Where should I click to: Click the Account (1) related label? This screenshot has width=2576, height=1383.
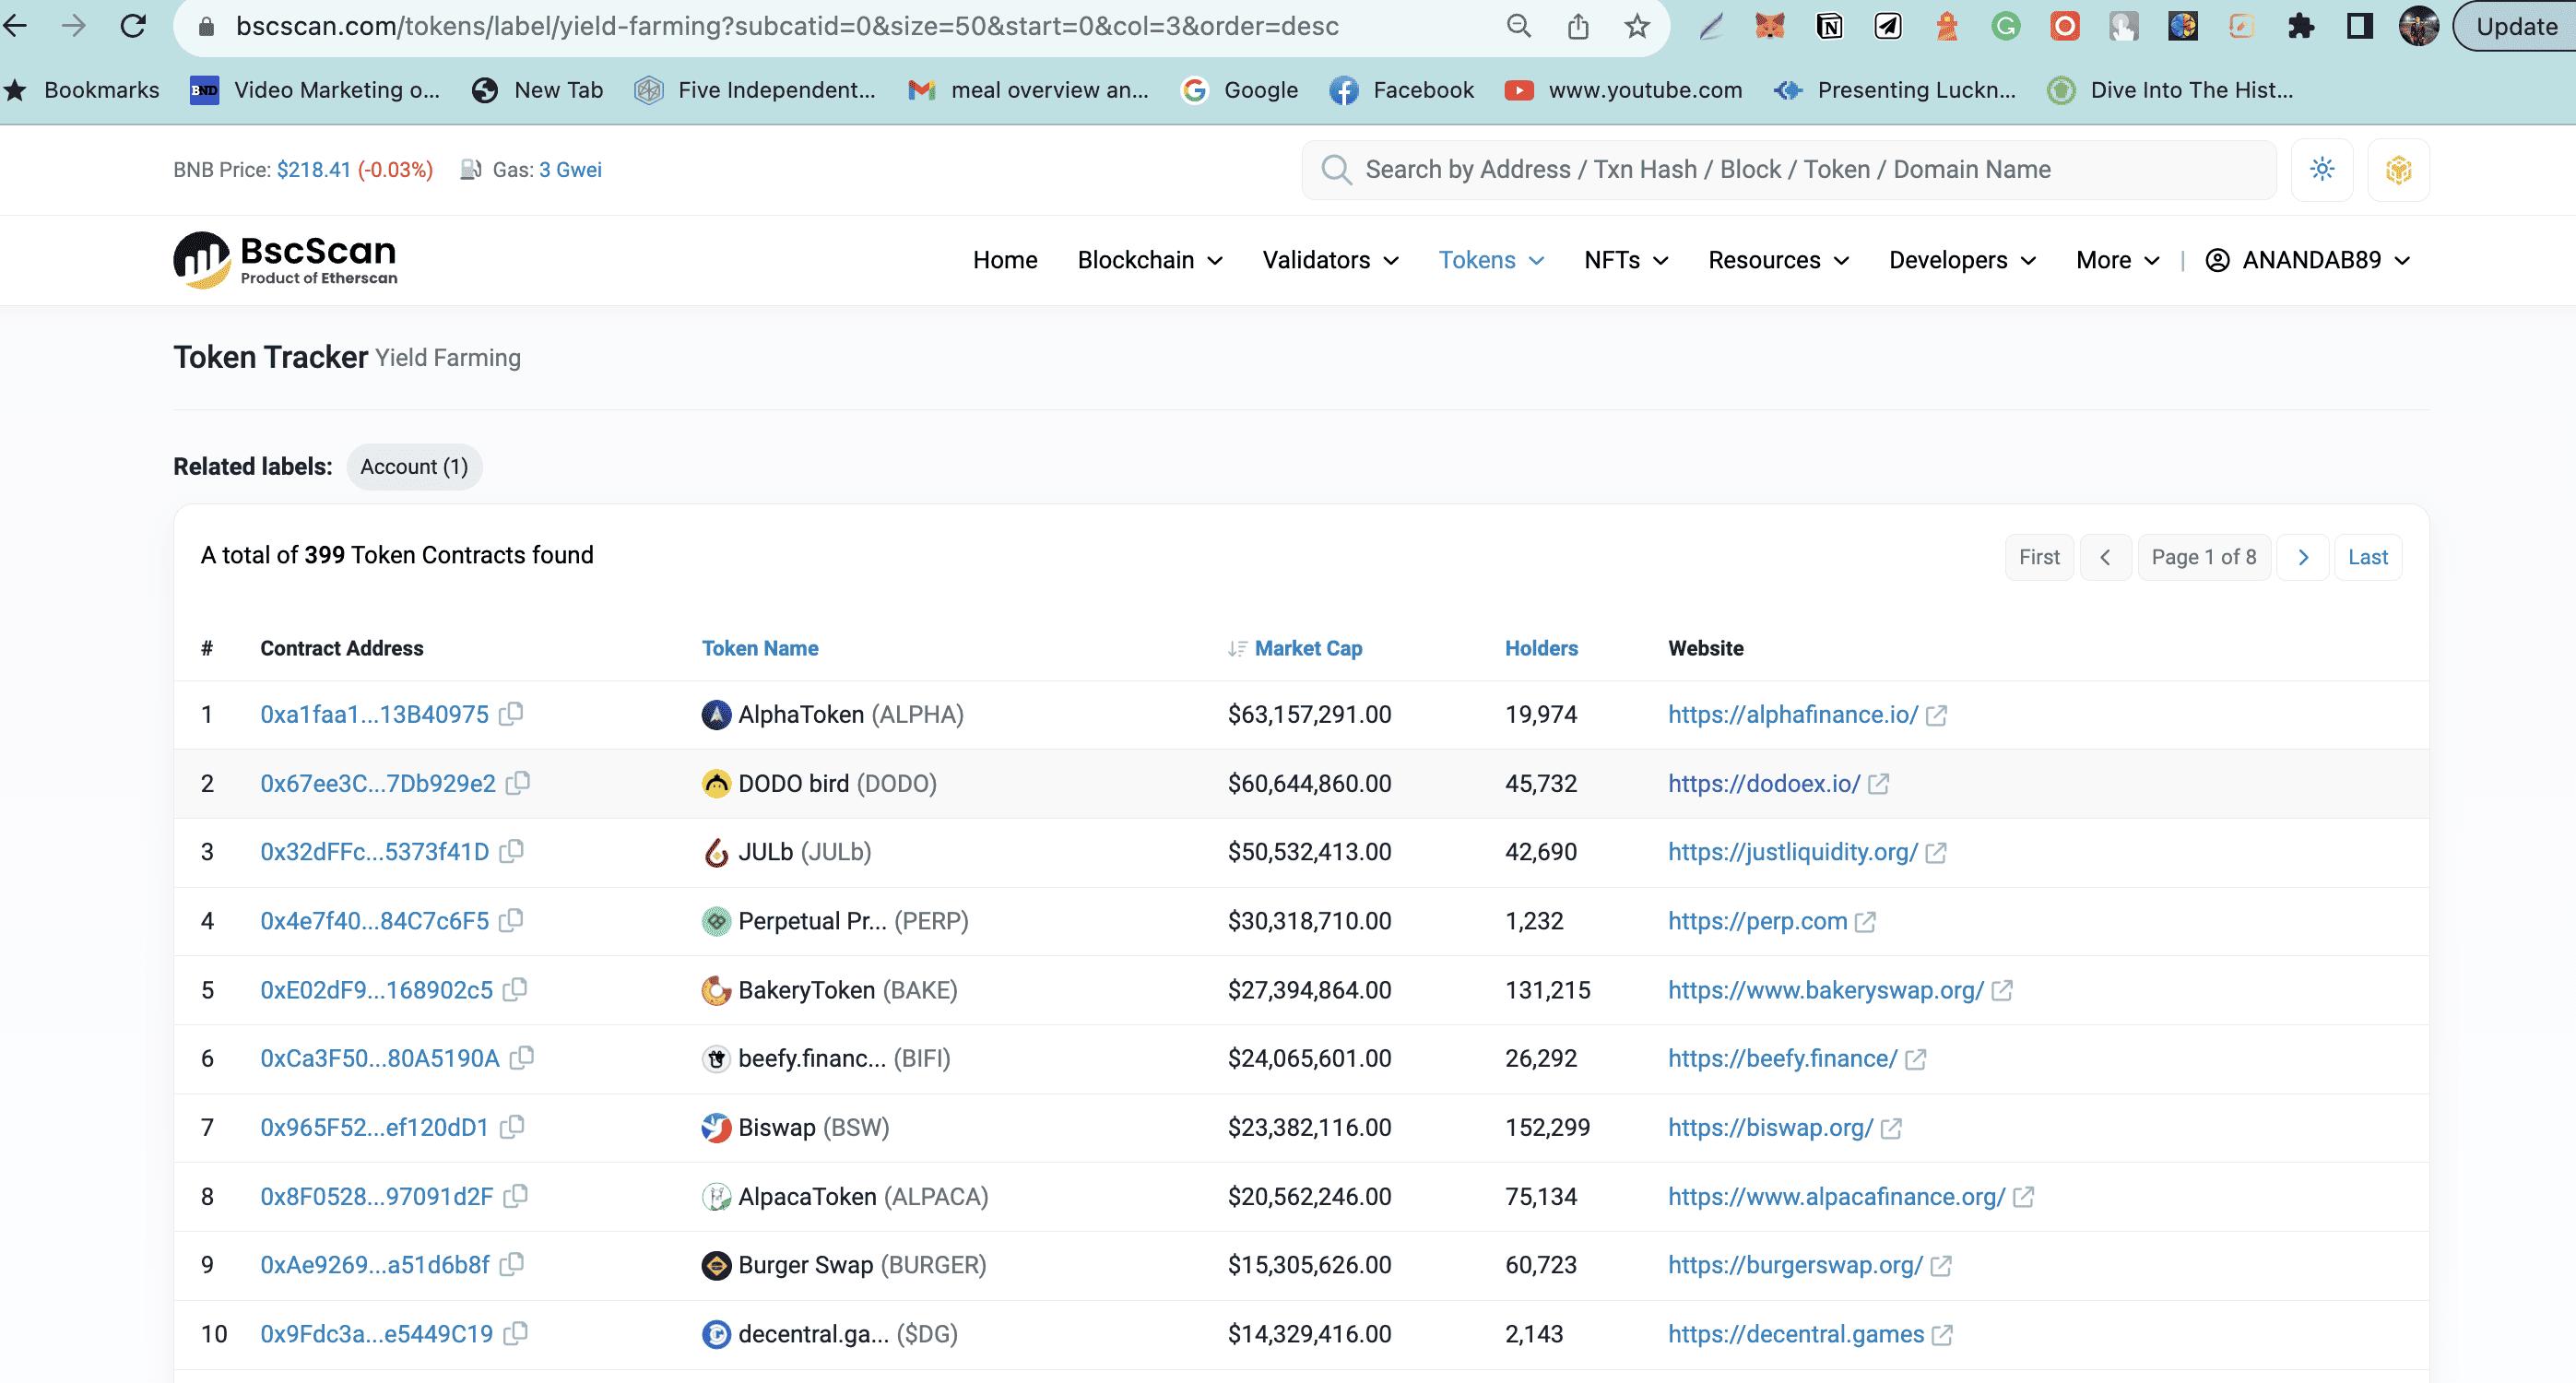414,467
